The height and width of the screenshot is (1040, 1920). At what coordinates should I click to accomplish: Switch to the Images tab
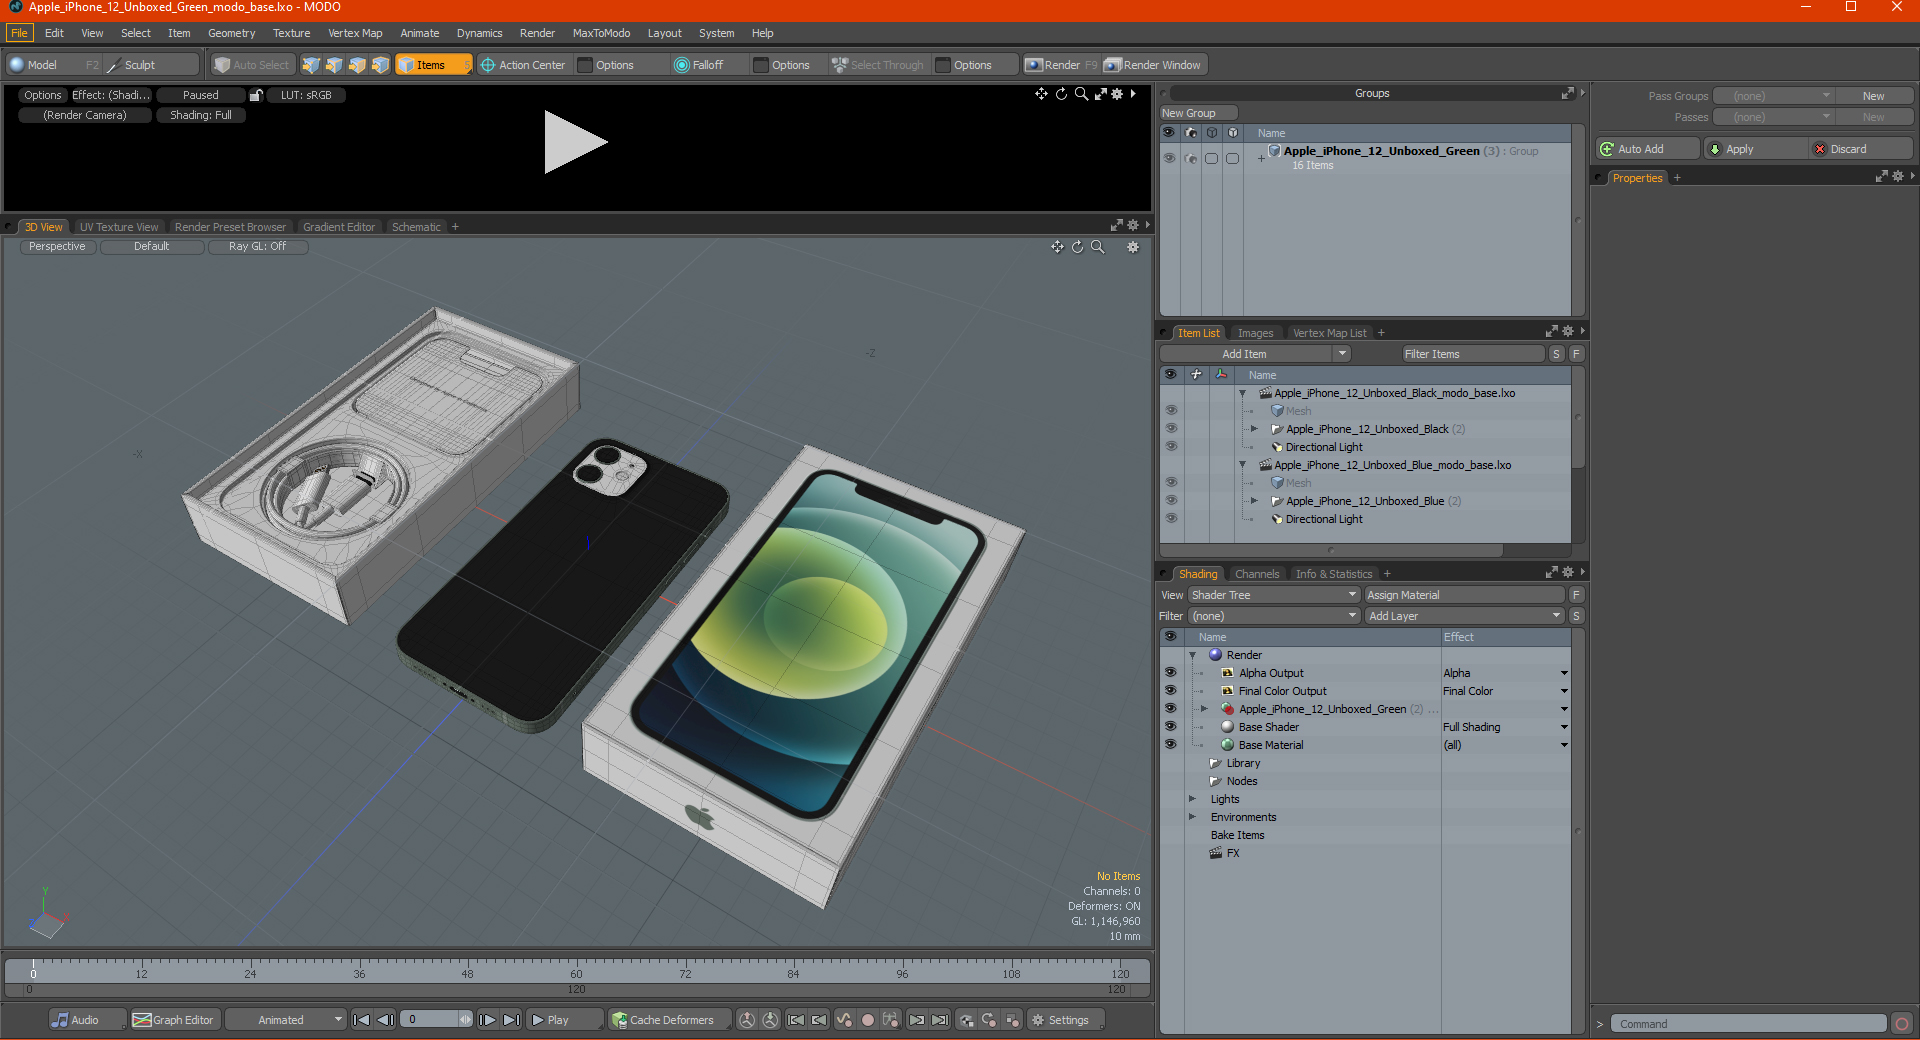(x=1255, y=333)
